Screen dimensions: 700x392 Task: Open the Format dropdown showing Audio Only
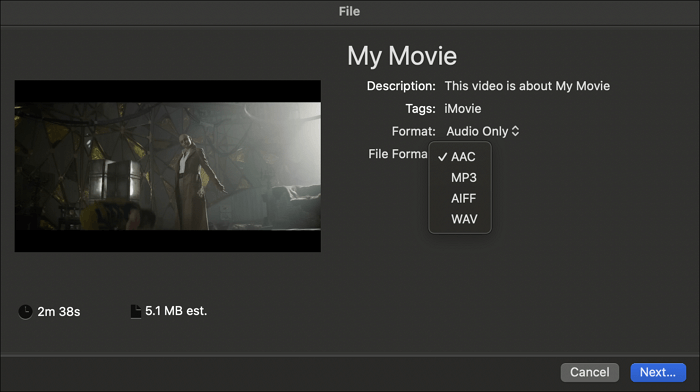pyautogui.click(x=483, y=131)
